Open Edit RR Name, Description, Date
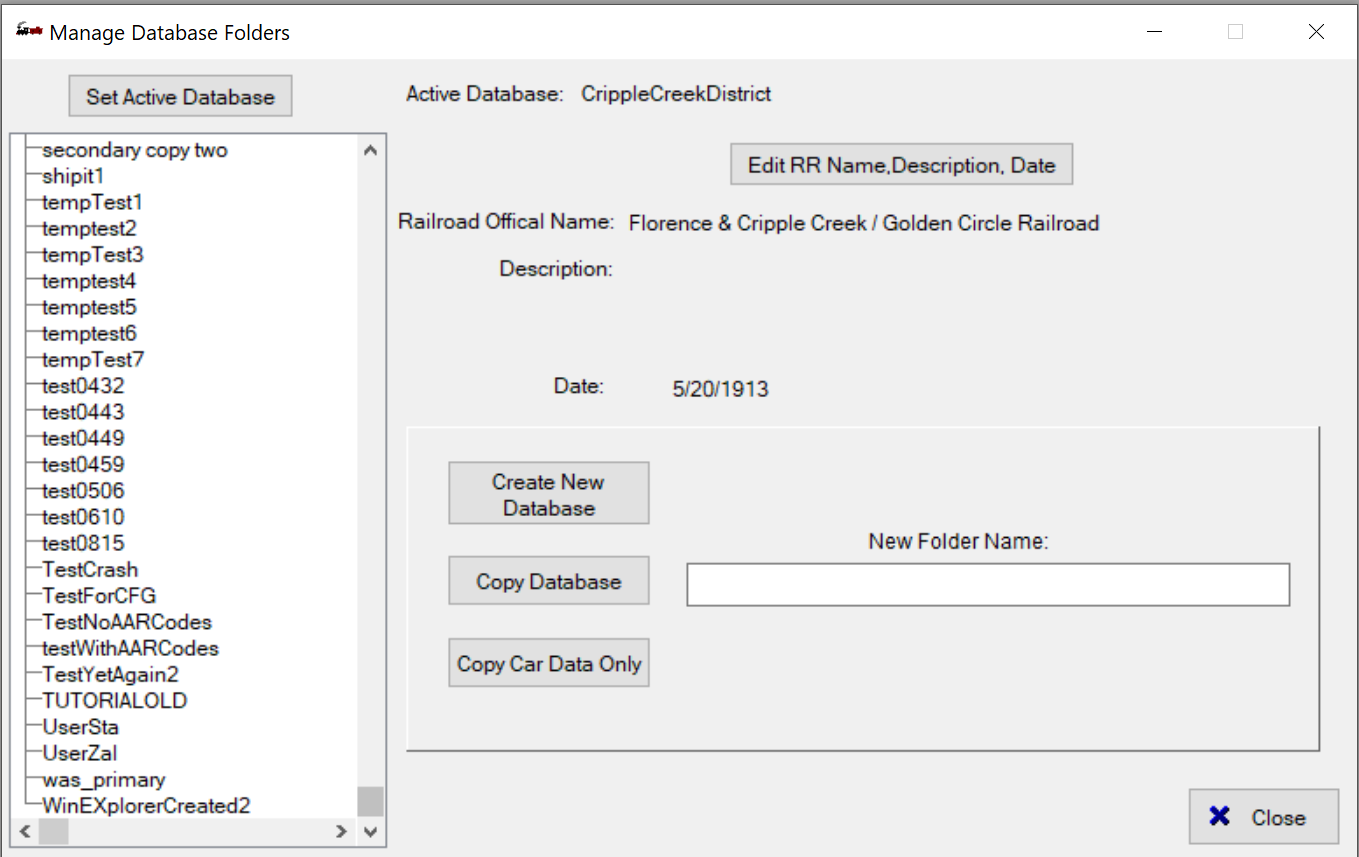 [x=901, y=165]
